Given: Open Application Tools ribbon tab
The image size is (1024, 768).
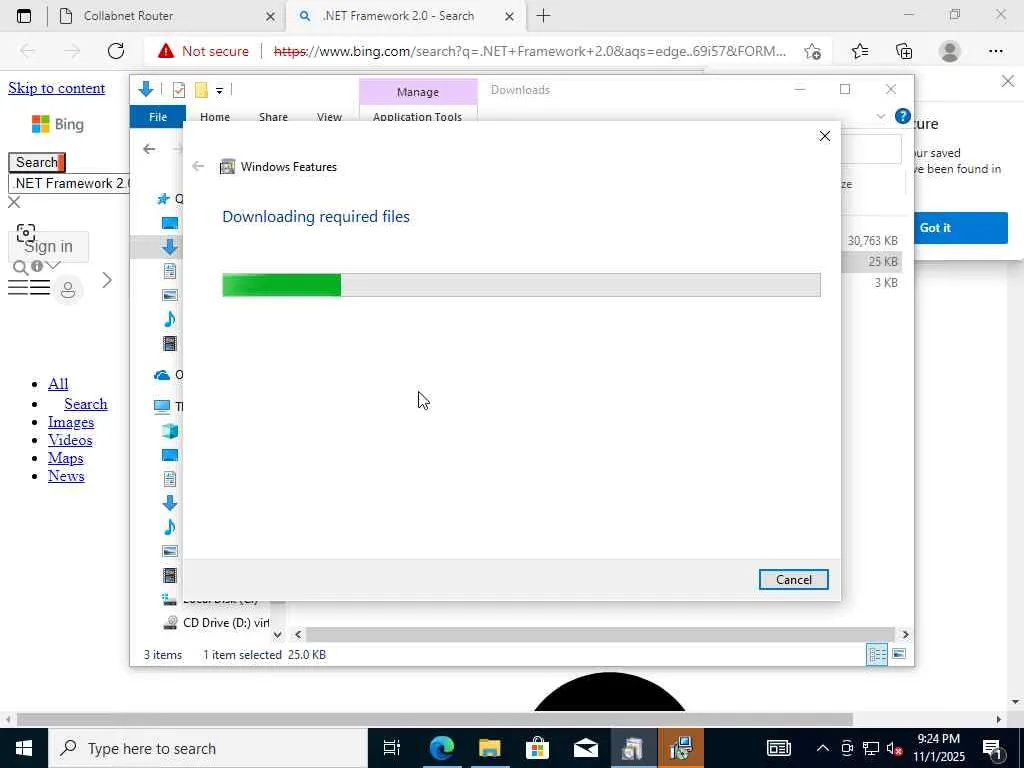Looking at the screenshot, I should click(x=417, y=117).
